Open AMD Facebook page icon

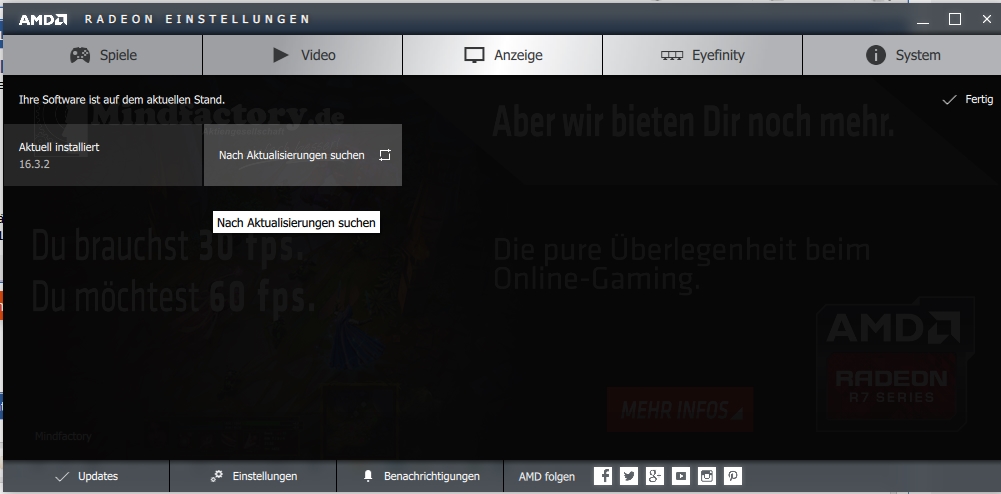603,476
